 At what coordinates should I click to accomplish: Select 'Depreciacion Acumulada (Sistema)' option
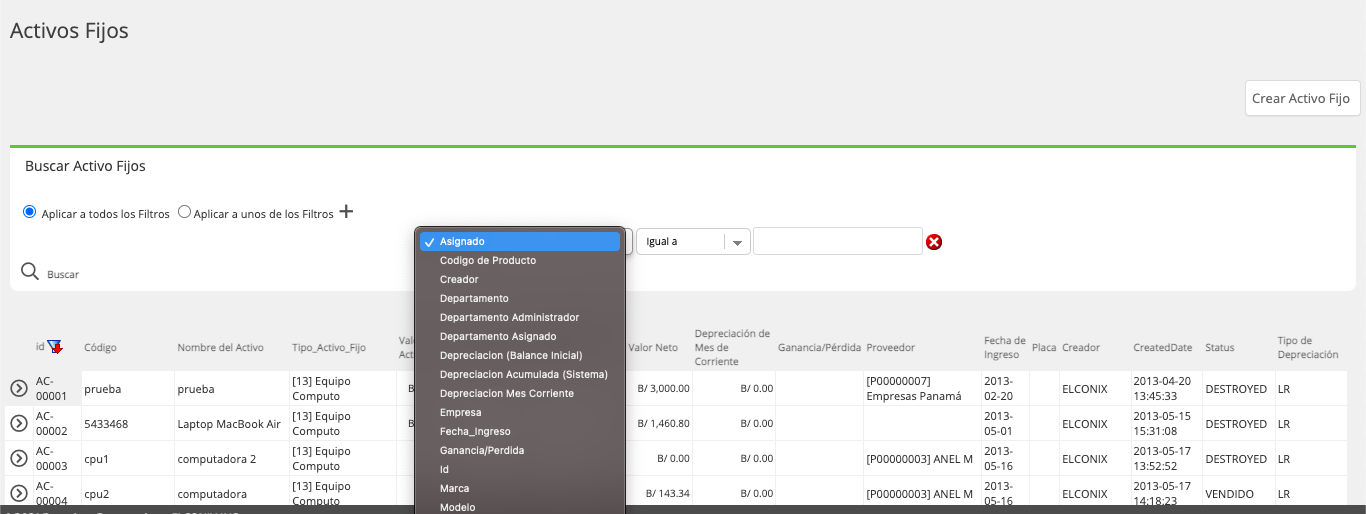click(520, 374)
